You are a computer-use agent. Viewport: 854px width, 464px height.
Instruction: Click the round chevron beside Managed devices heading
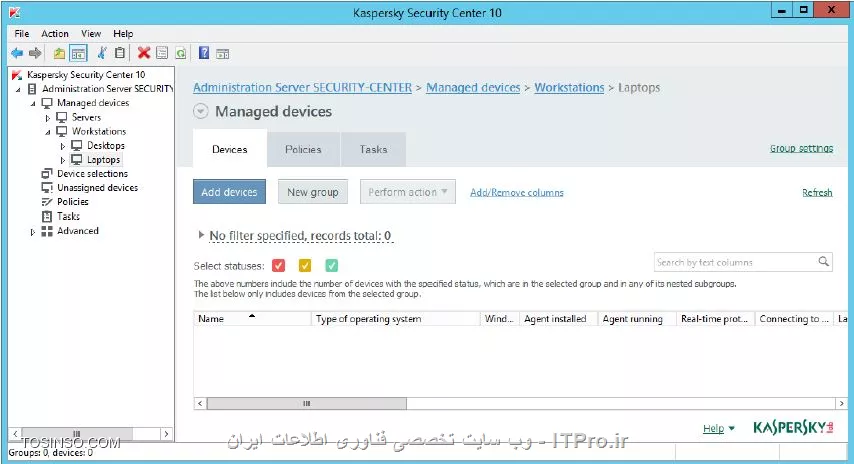click(201, 112)
